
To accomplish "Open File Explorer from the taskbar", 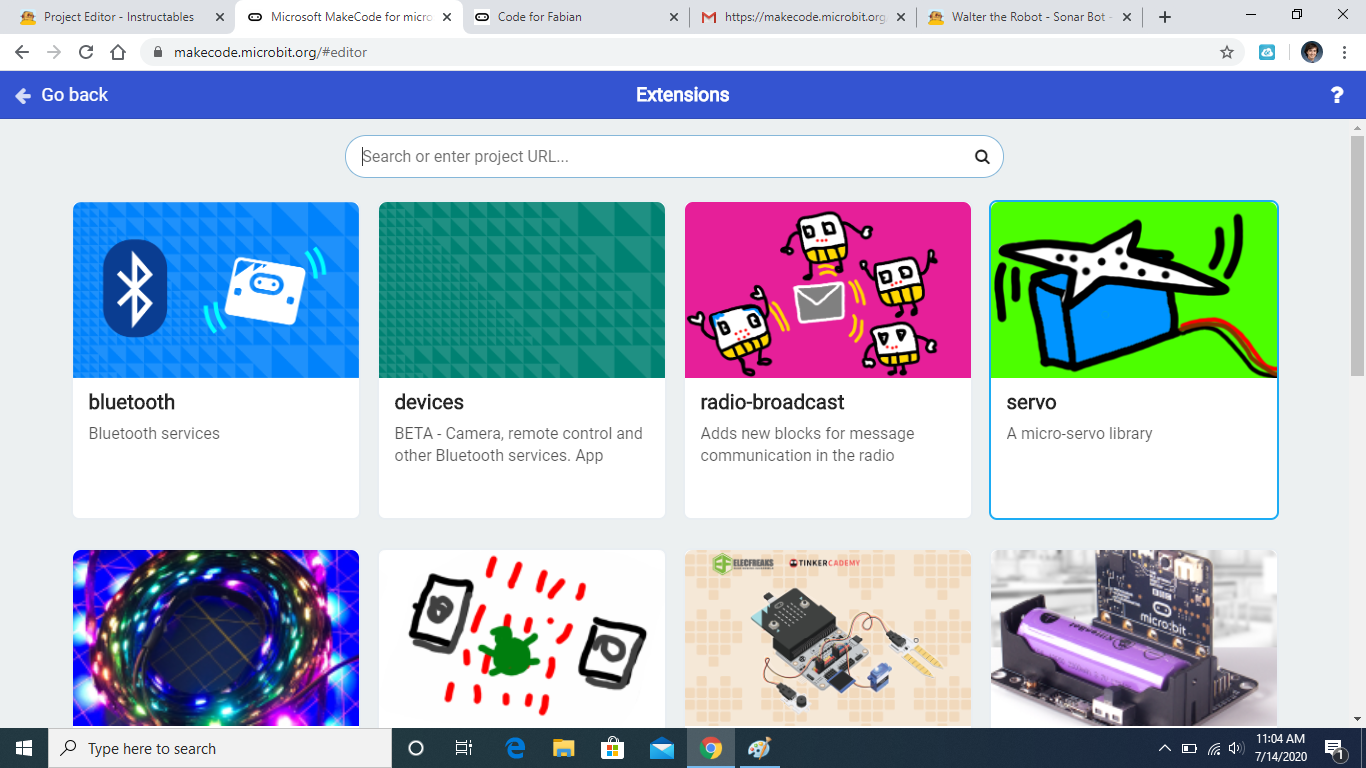I will (x=564, y=748).
